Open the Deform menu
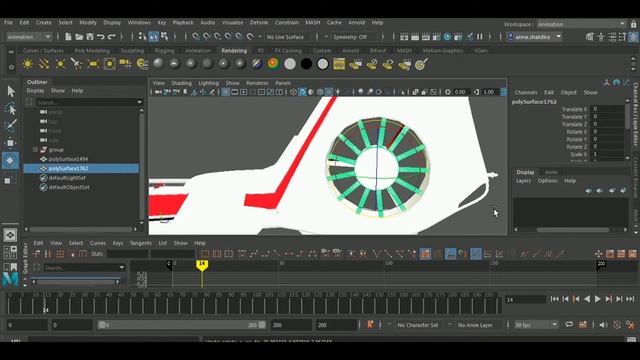640x360 pixels. click(259, 22)
